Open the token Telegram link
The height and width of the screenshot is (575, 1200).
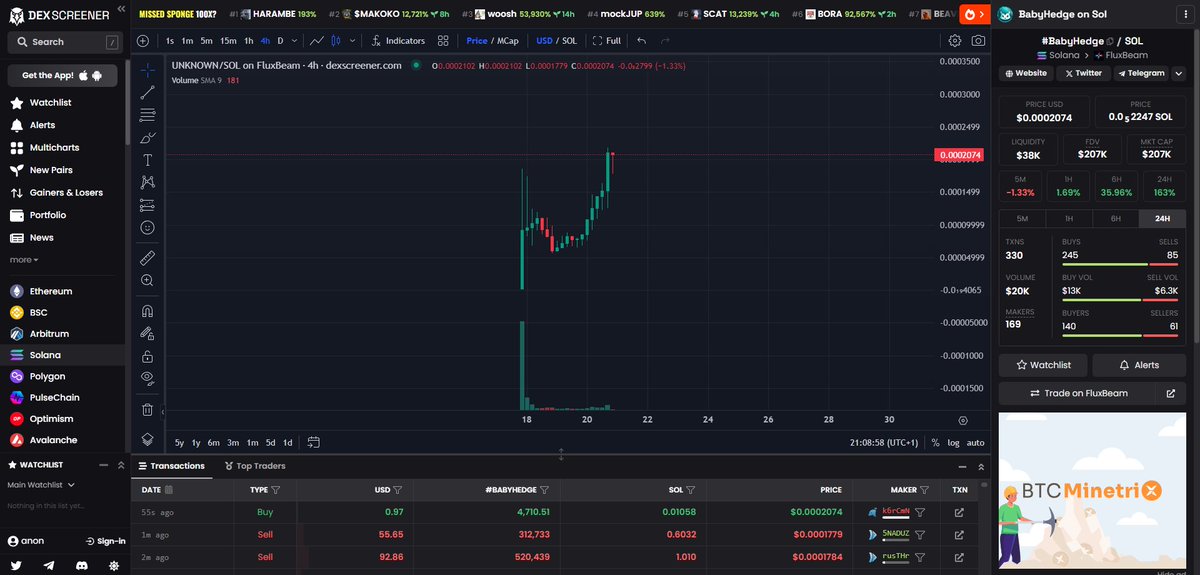pos(1142,73)
